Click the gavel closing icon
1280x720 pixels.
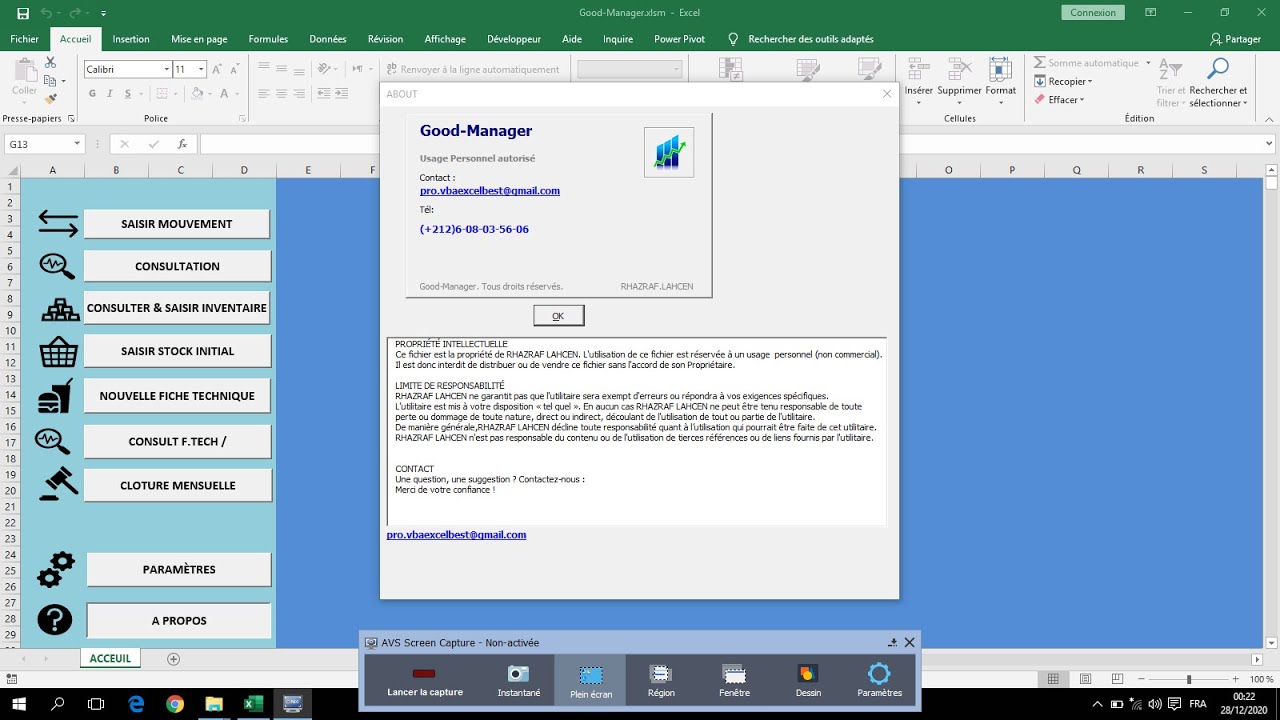[58, 483]
